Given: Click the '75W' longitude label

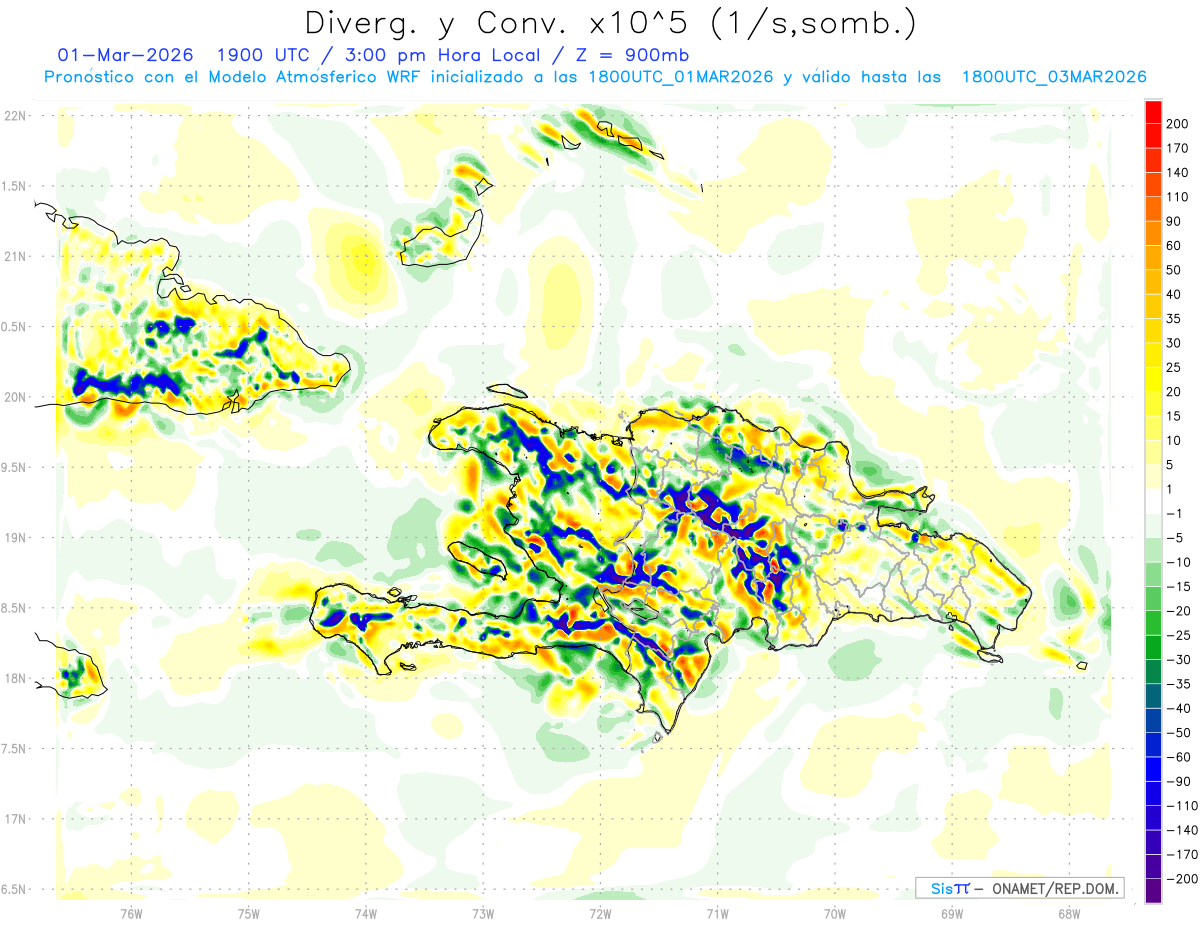Looking at the screenshot, I should tap(249, 913).
